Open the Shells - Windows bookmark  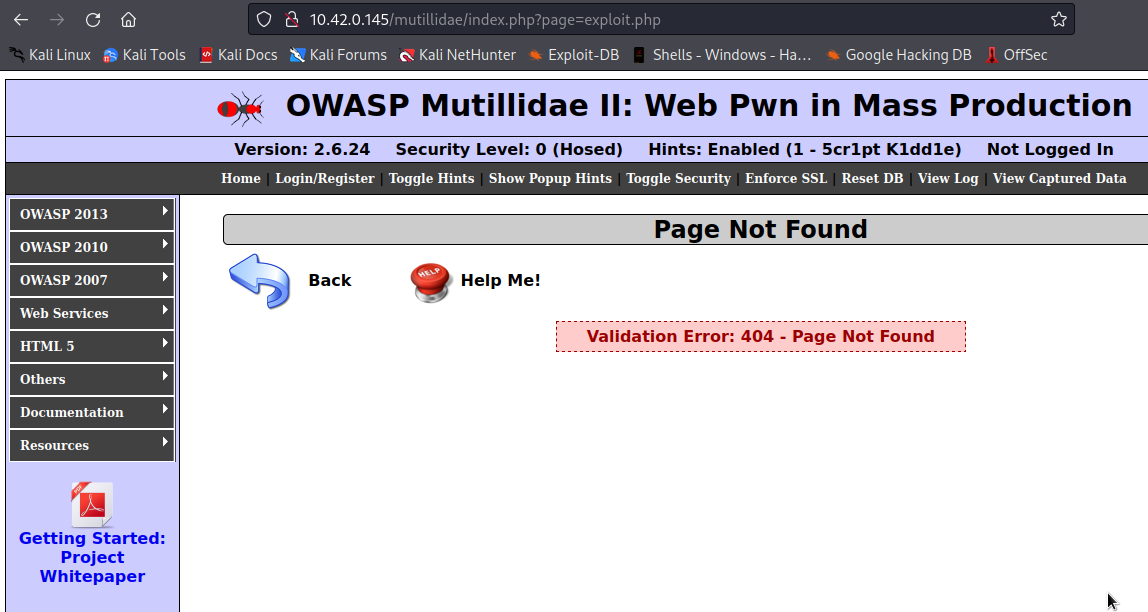[x=722, y=55]
